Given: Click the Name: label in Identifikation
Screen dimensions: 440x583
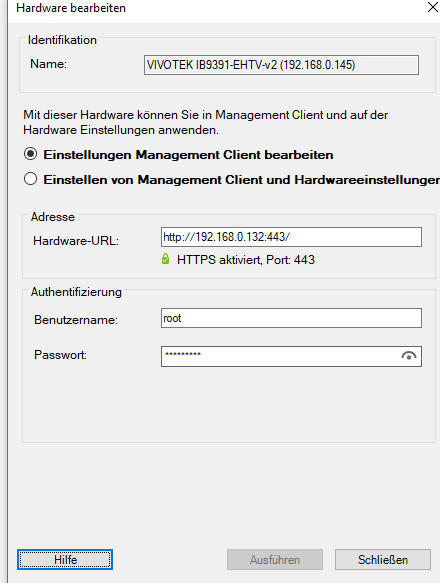Looking at the screenshot, I should pos(48,64).
